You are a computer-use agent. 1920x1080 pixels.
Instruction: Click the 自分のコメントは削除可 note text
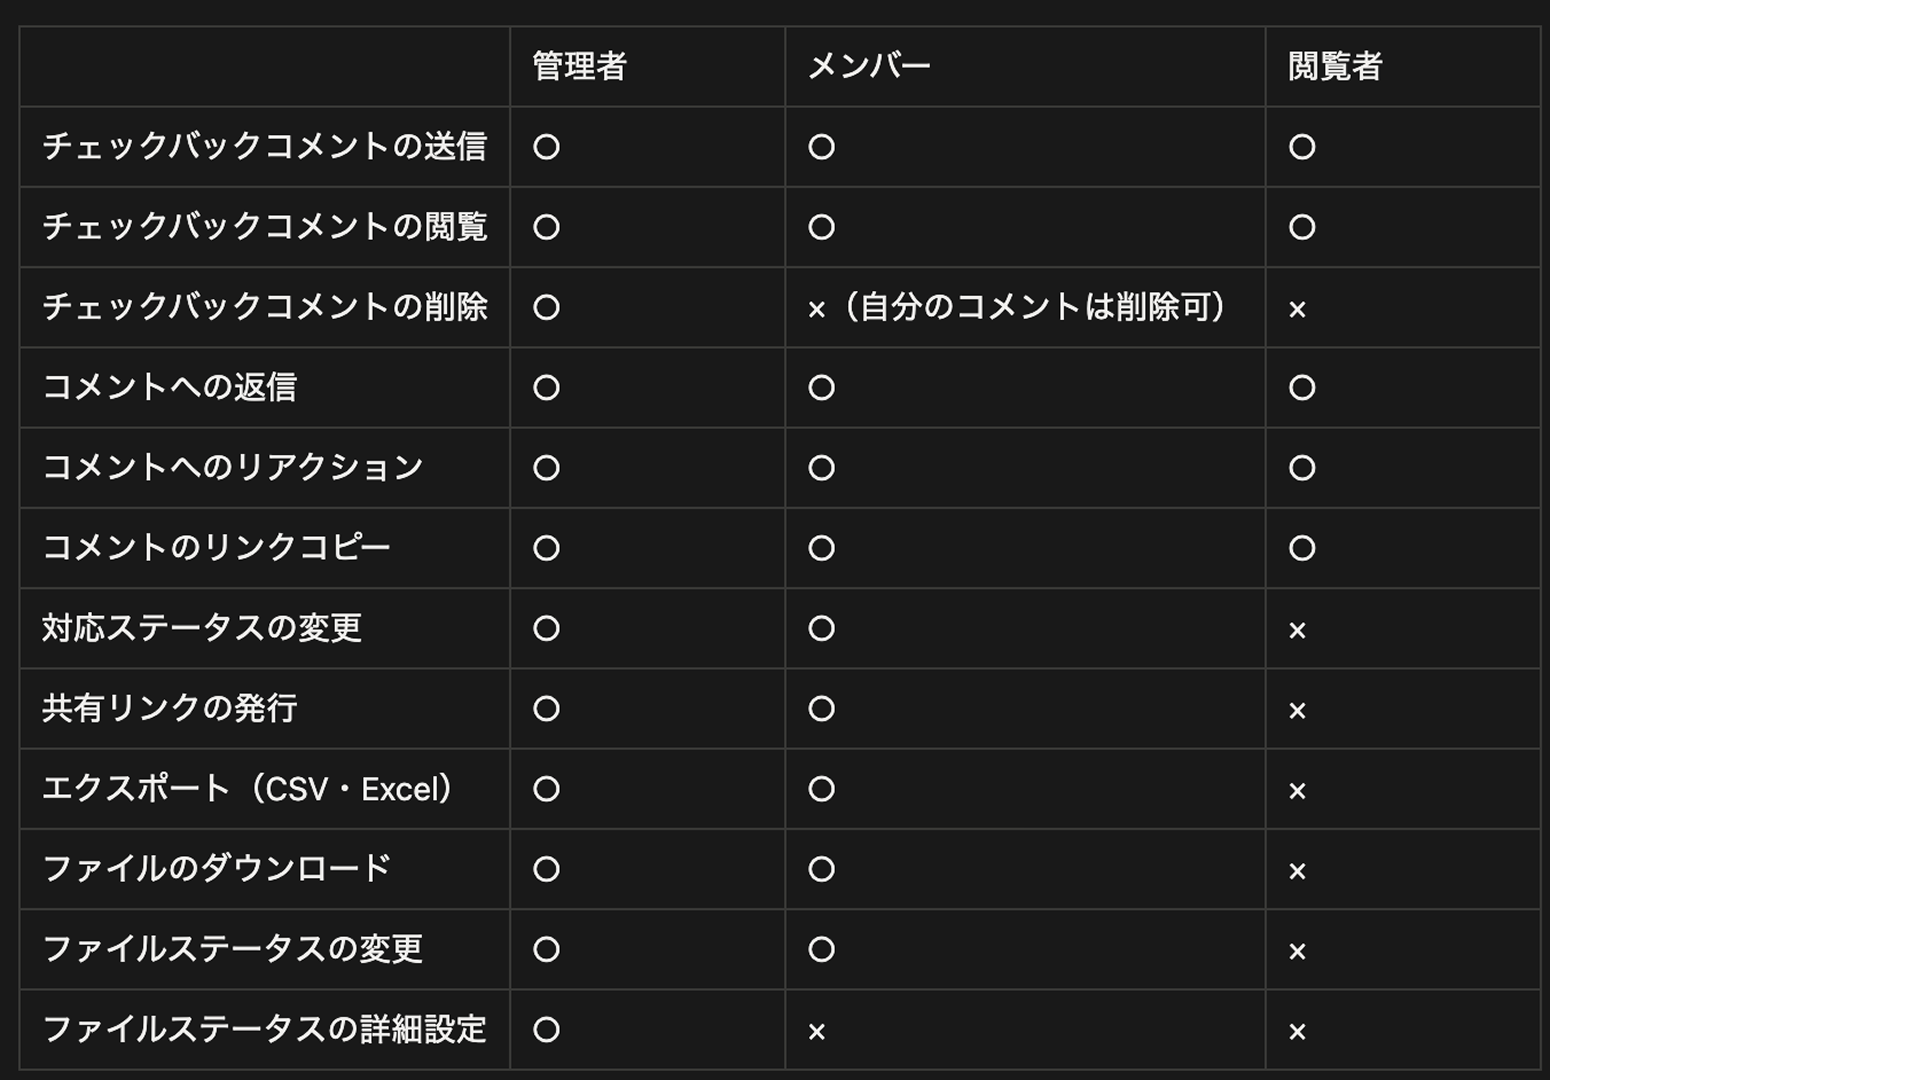click(x=1036, y=307)
